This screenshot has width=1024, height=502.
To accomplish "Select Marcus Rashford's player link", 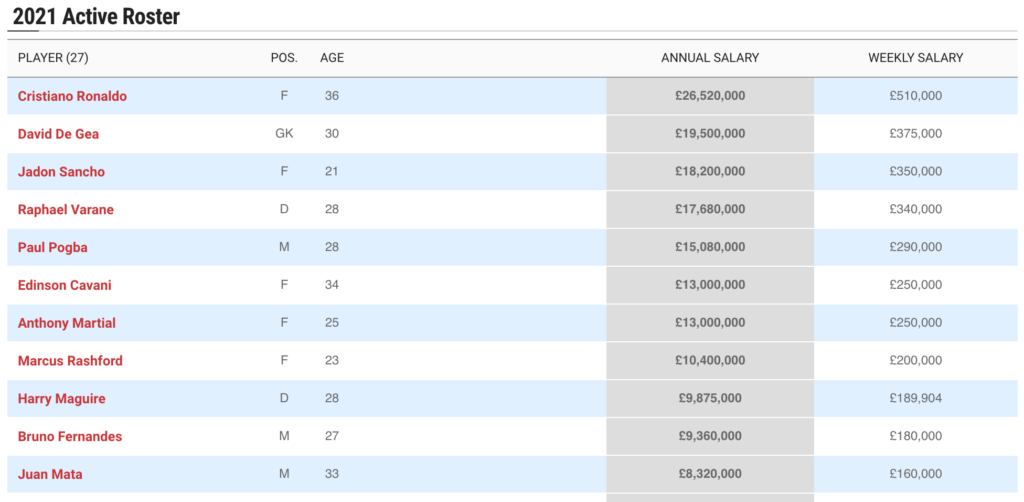I will click(70, 361).
